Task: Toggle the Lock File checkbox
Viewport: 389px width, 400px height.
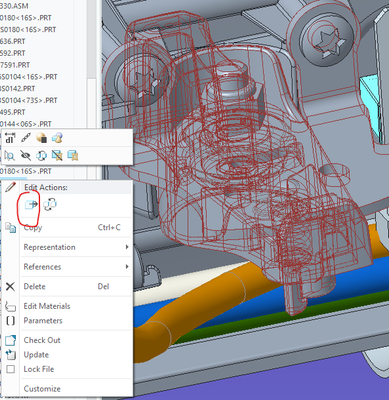Action: point(11,369)
